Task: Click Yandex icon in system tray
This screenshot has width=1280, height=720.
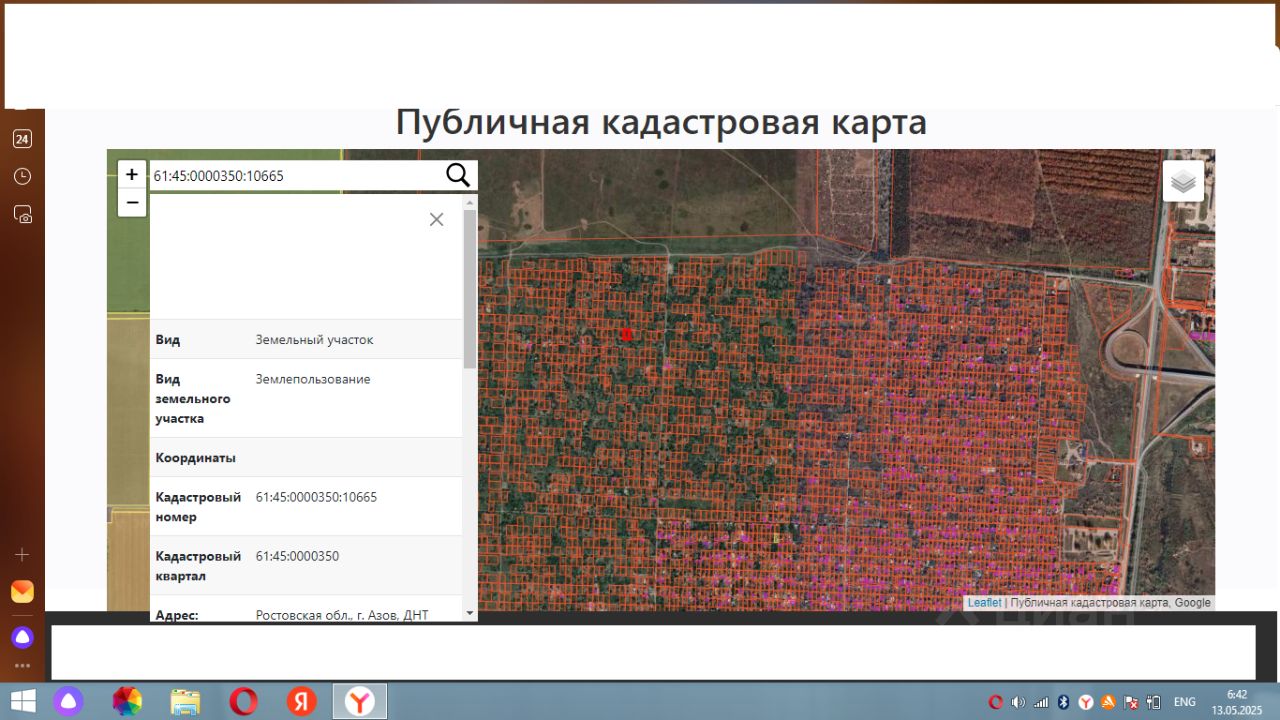Action: click(x=1086, y=702)
